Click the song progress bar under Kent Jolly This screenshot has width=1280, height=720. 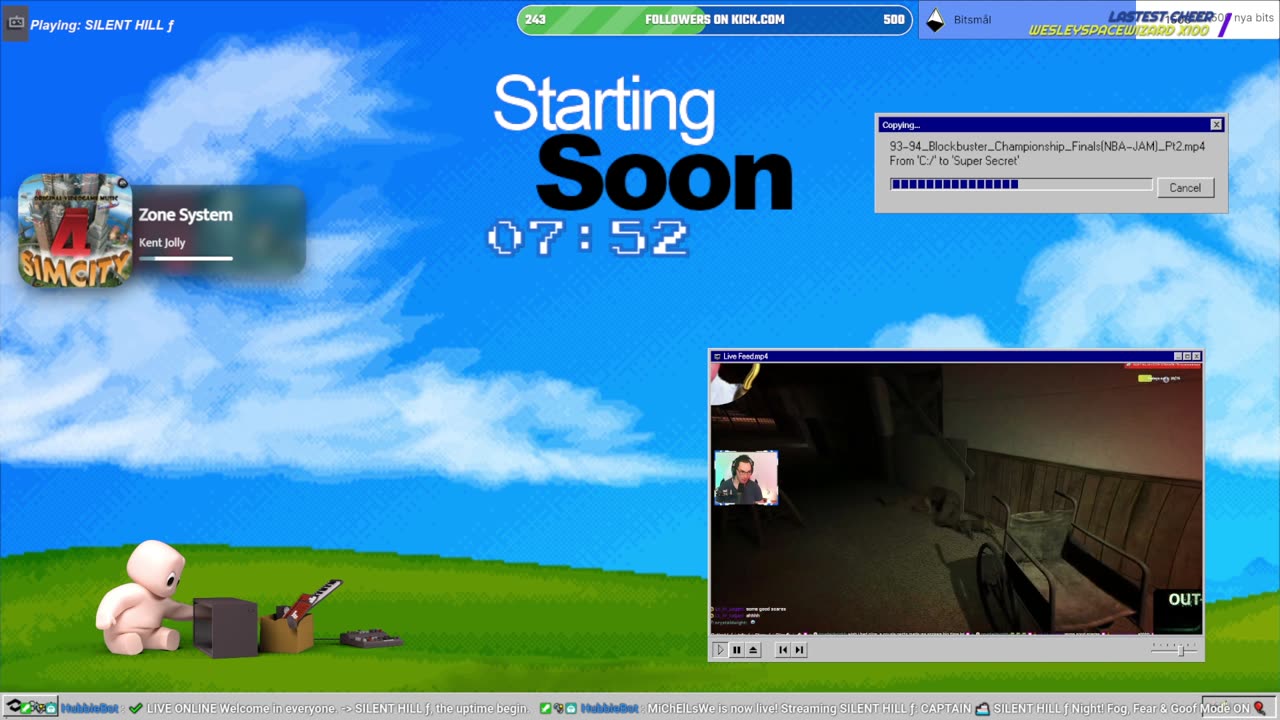(186, 258)
